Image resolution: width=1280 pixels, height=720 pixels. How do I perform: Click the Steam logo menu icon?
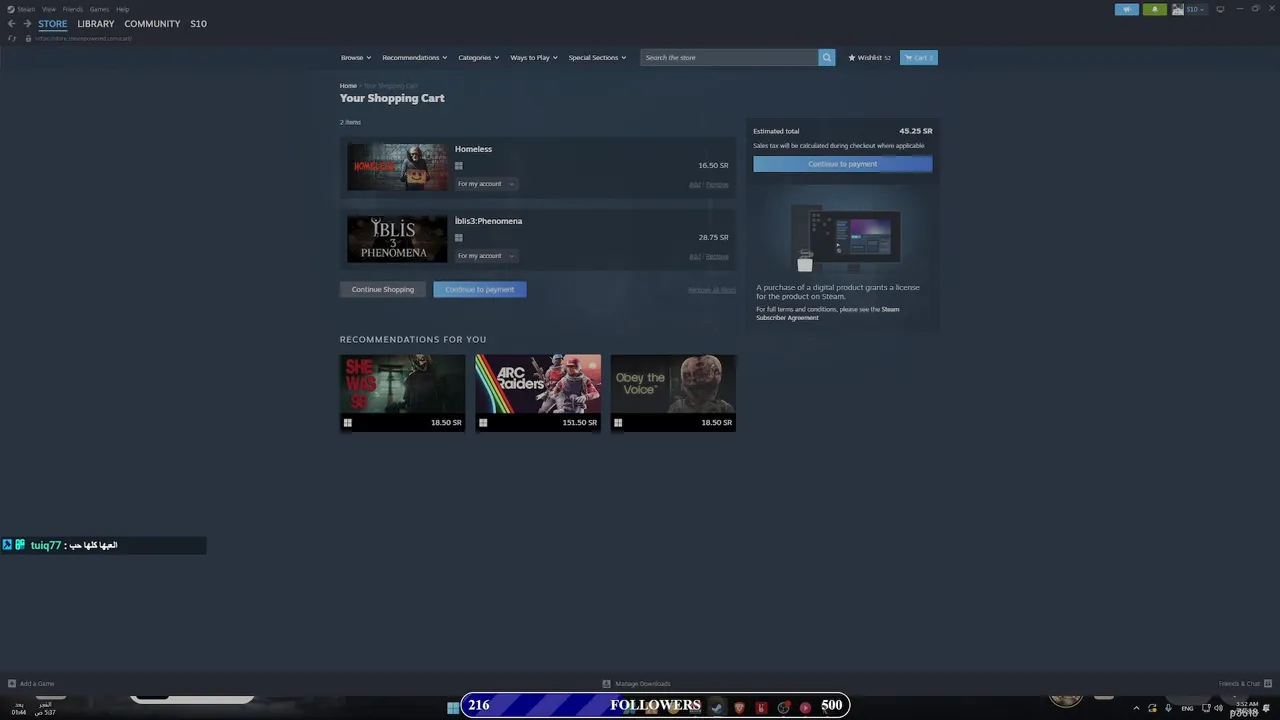click(10, 9)
